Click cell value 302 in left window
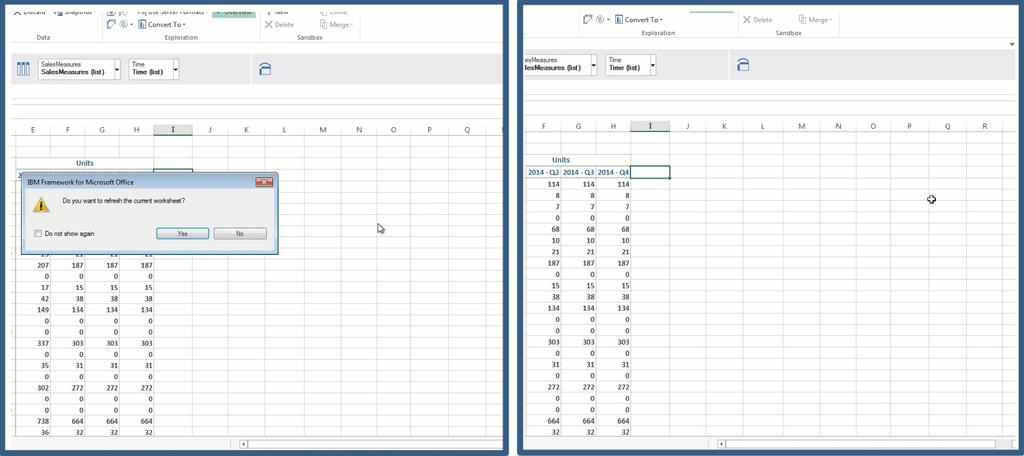This screenshot has height=456, width=1024. coord(43,388)
